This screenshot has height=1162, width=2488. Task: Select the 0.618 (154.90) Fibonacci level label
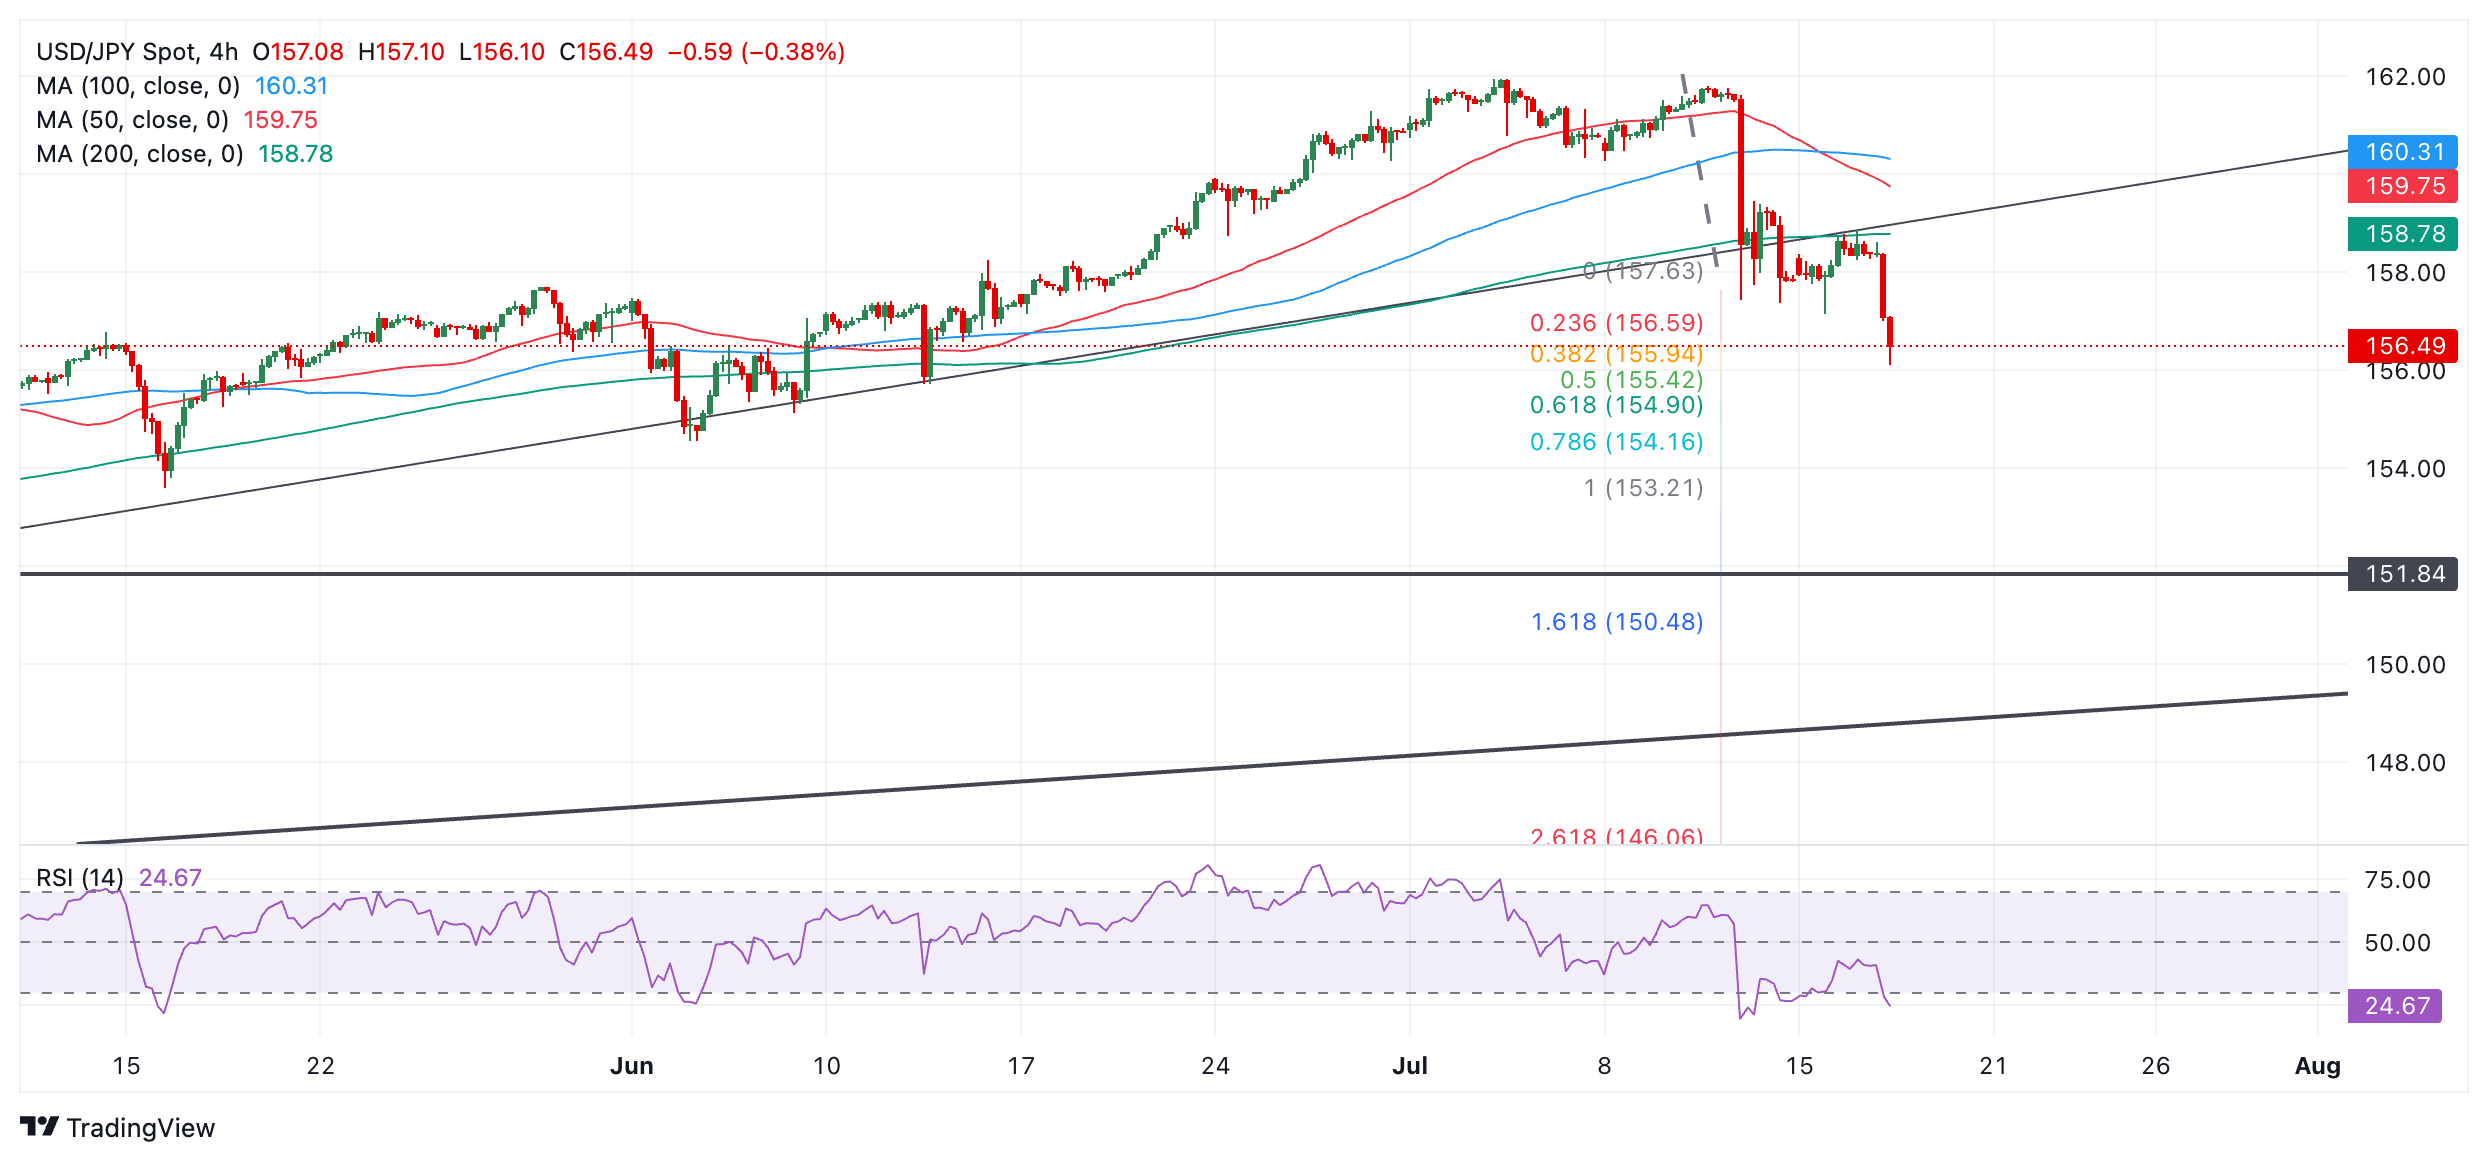(x=1616, y=405)
